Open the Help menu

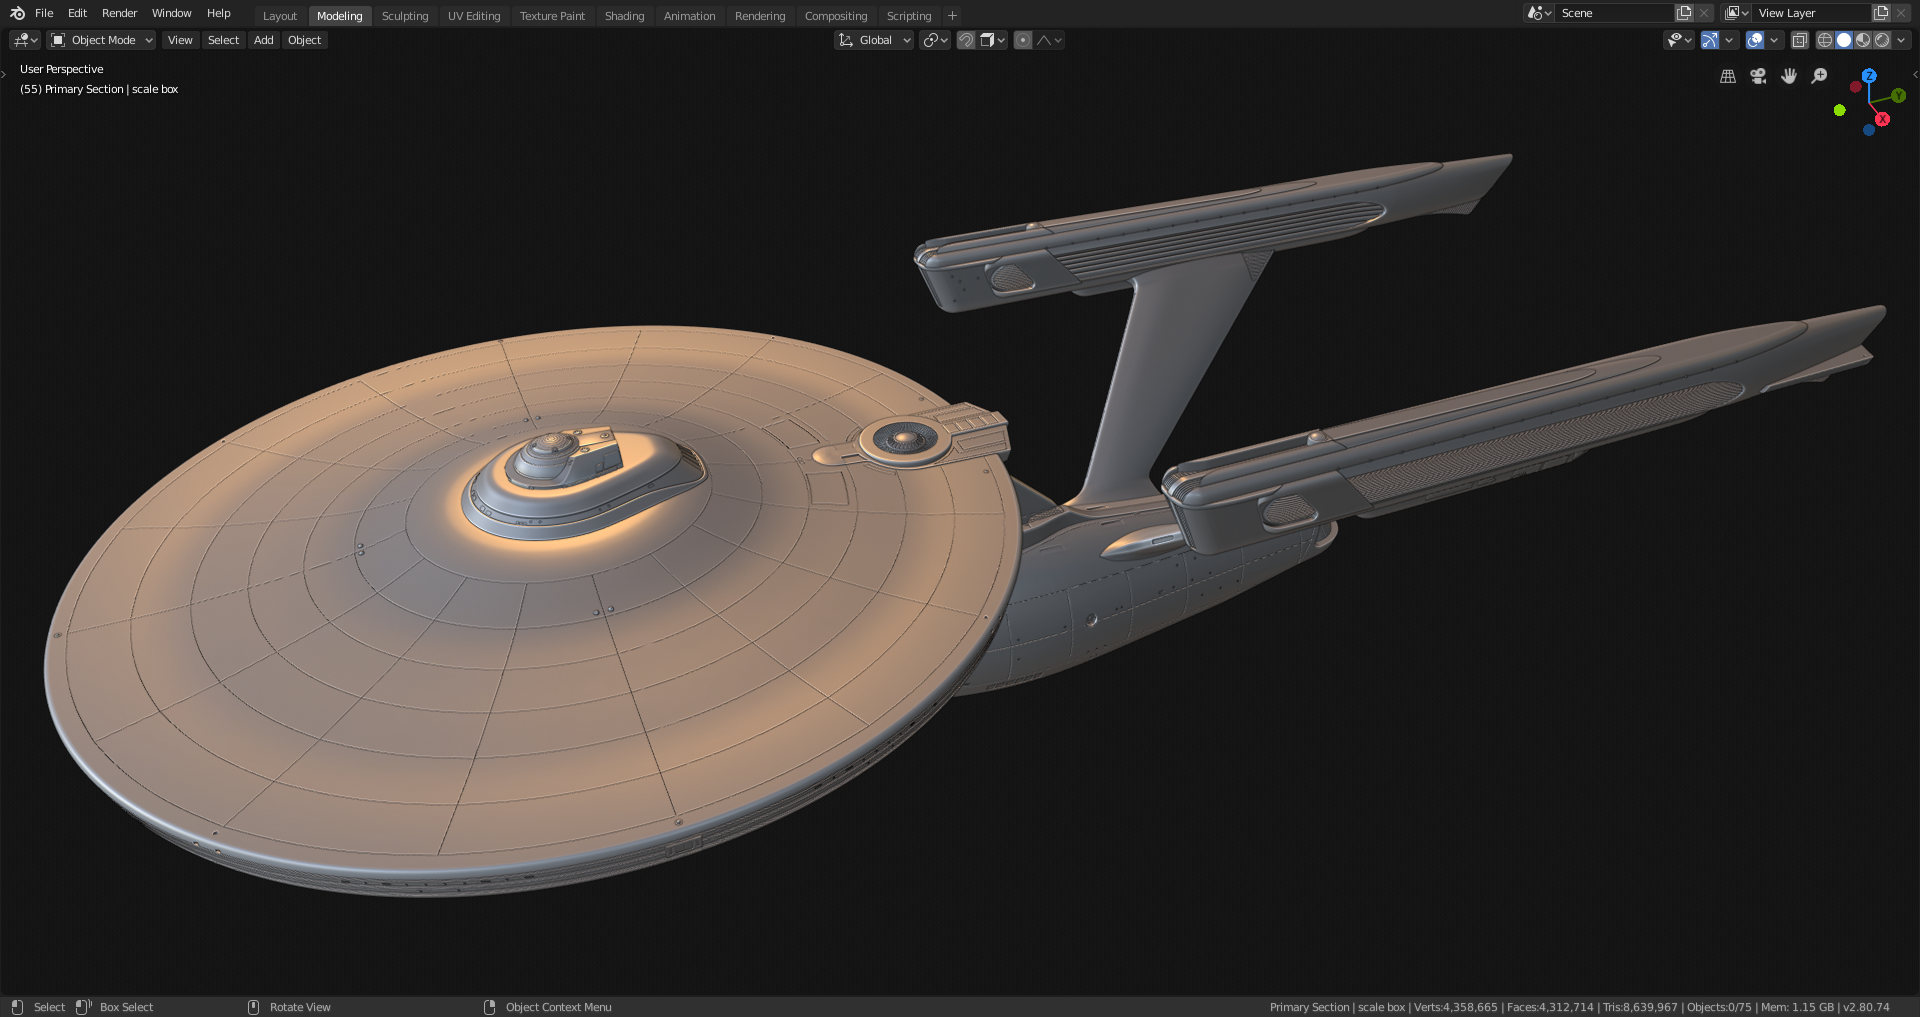pos(218,13)
